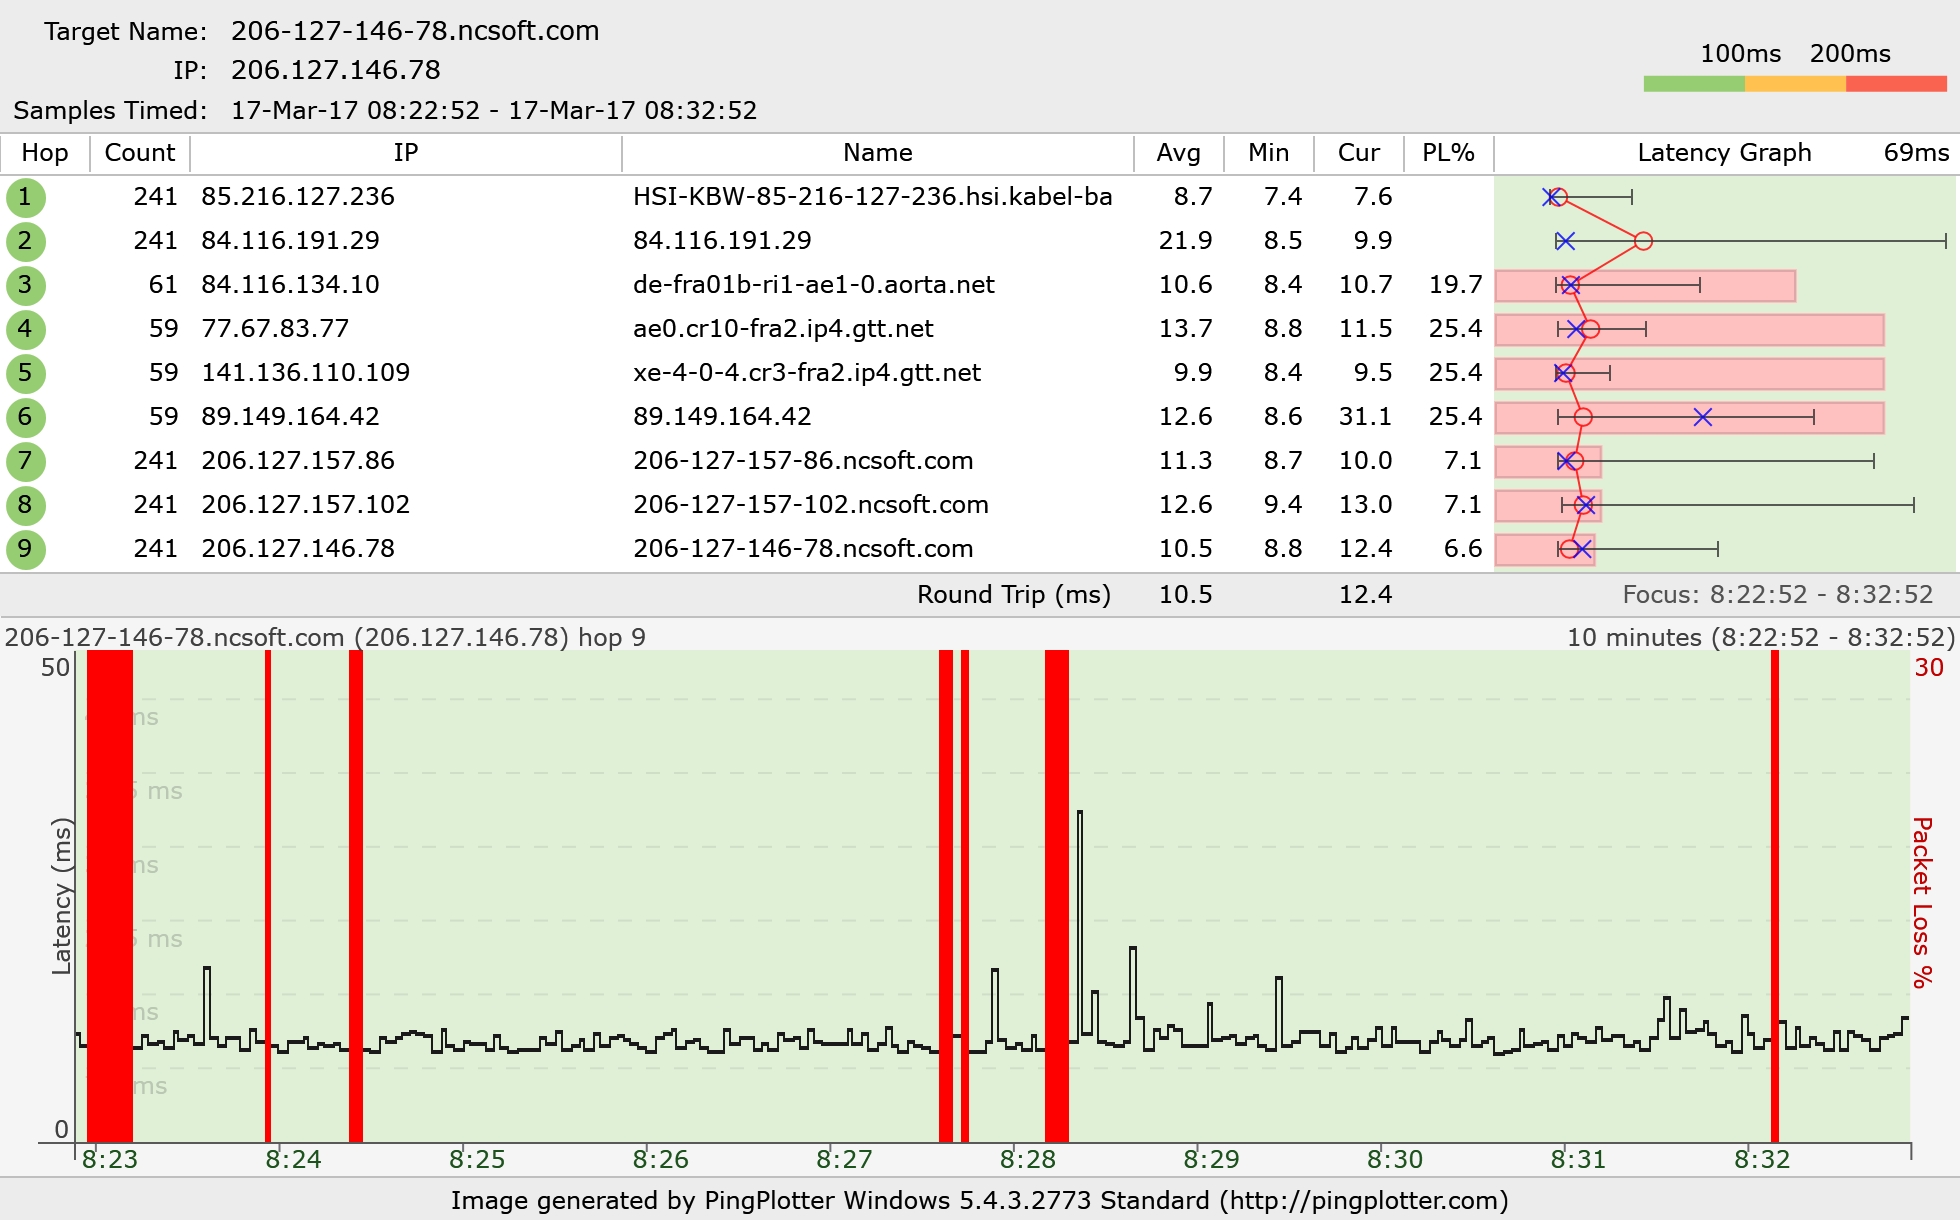Click the Hop column header

coord(45,153)
